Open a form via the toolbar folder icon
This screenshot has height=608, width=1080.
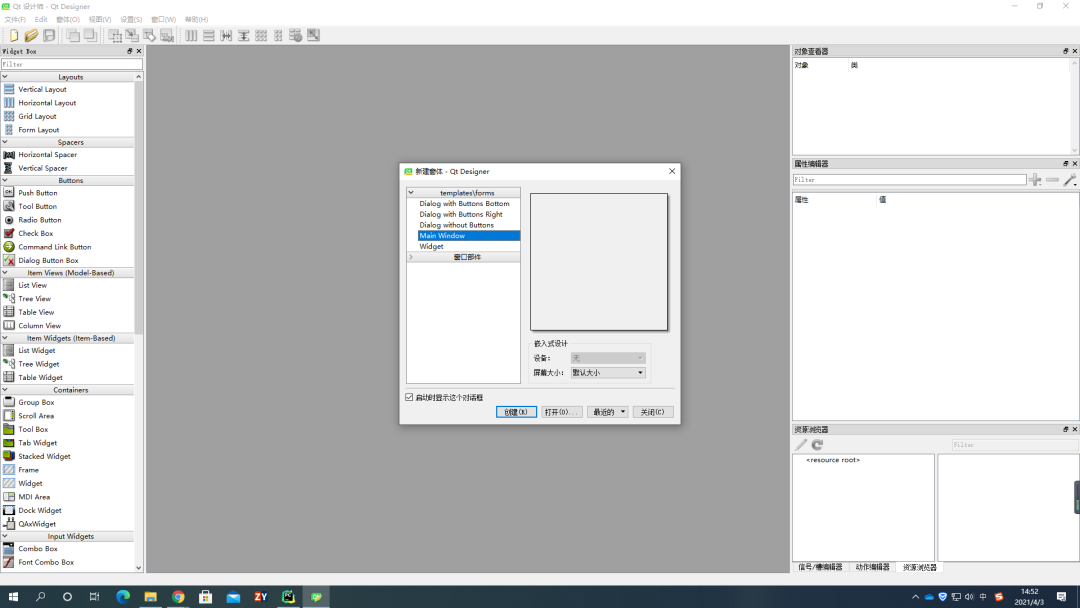(30, 35)
